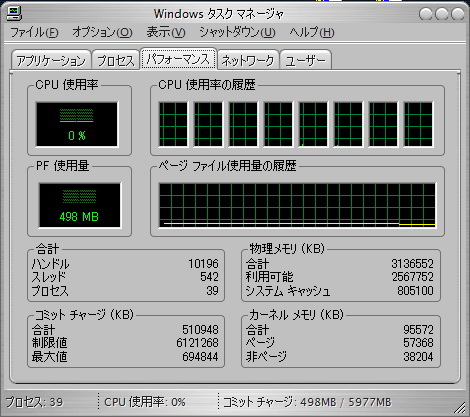Click available memory value 2567752
Image resolution: width=470 pixels, height=417 pixels.
pos(412,277)
